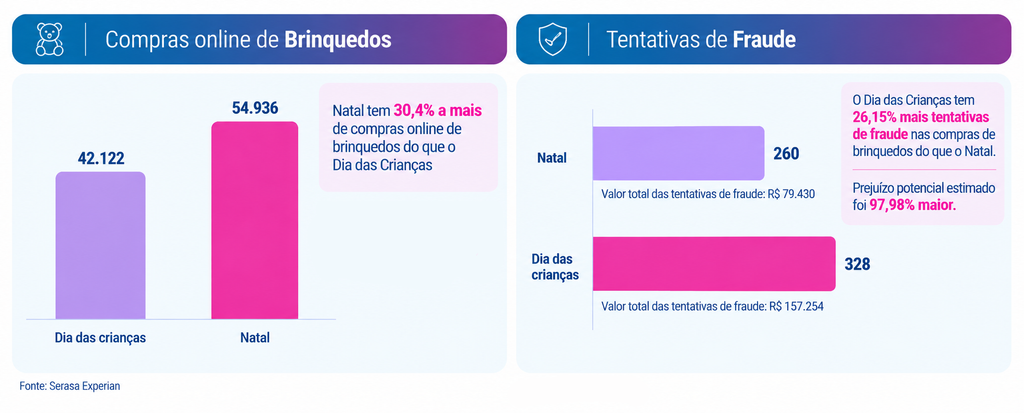This screenshot has width=1024, height=413.
Task: Click the purple Natal horizontal fraud bar
Action: (x=678, y=153)
